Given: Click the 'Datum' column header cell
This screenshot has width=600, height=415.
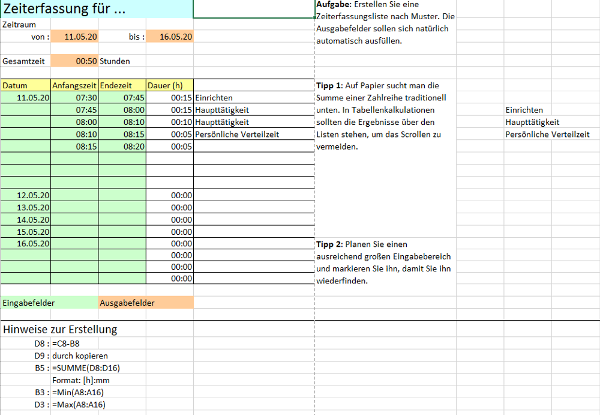Looking at the screenshot, I should click(24, 86).
